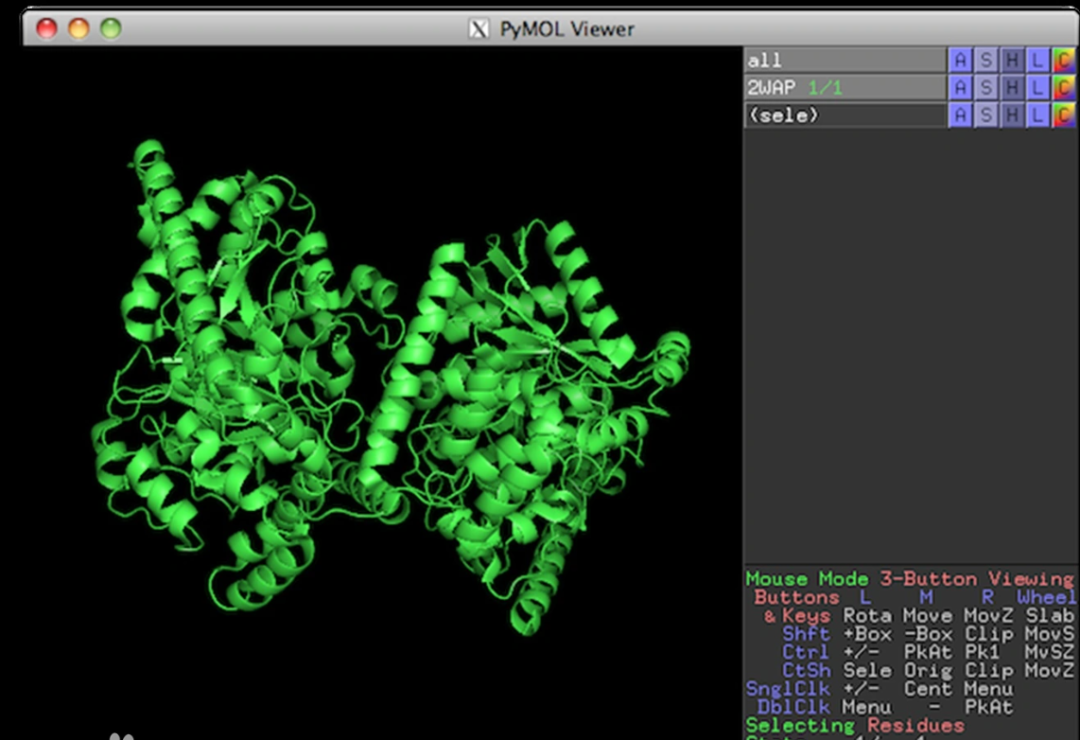Click the Wheel column header
Screen dimensions: 1080x740
pos(1046,597)
